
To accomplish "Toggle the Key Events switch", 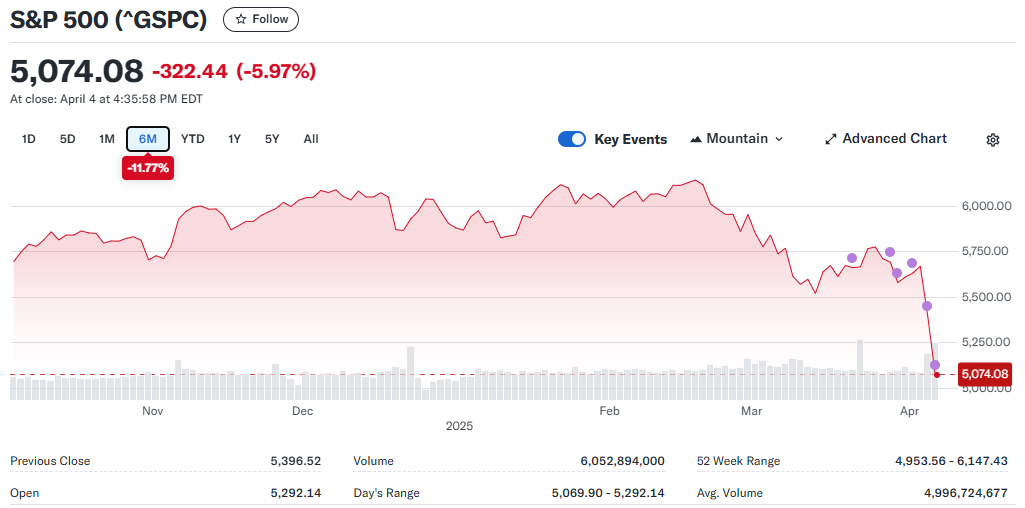I will coord(571,139).
